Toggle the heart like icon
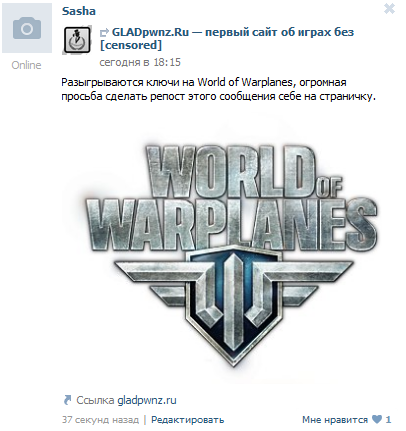The width and height of the screenshot is (406, 431). [x=377, y=420]
